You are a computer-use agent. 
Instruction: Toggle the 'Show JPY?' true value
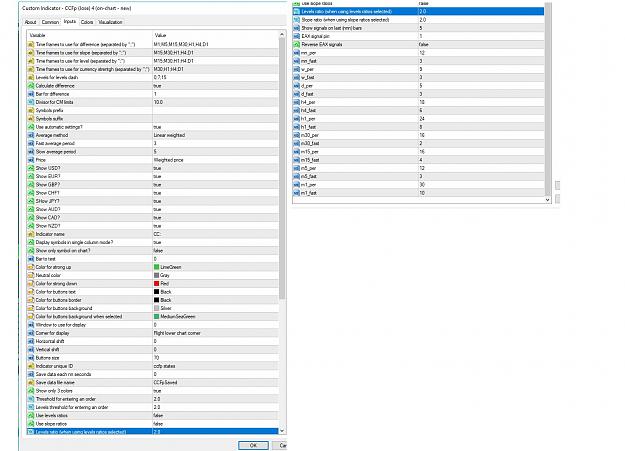point(215,201)
